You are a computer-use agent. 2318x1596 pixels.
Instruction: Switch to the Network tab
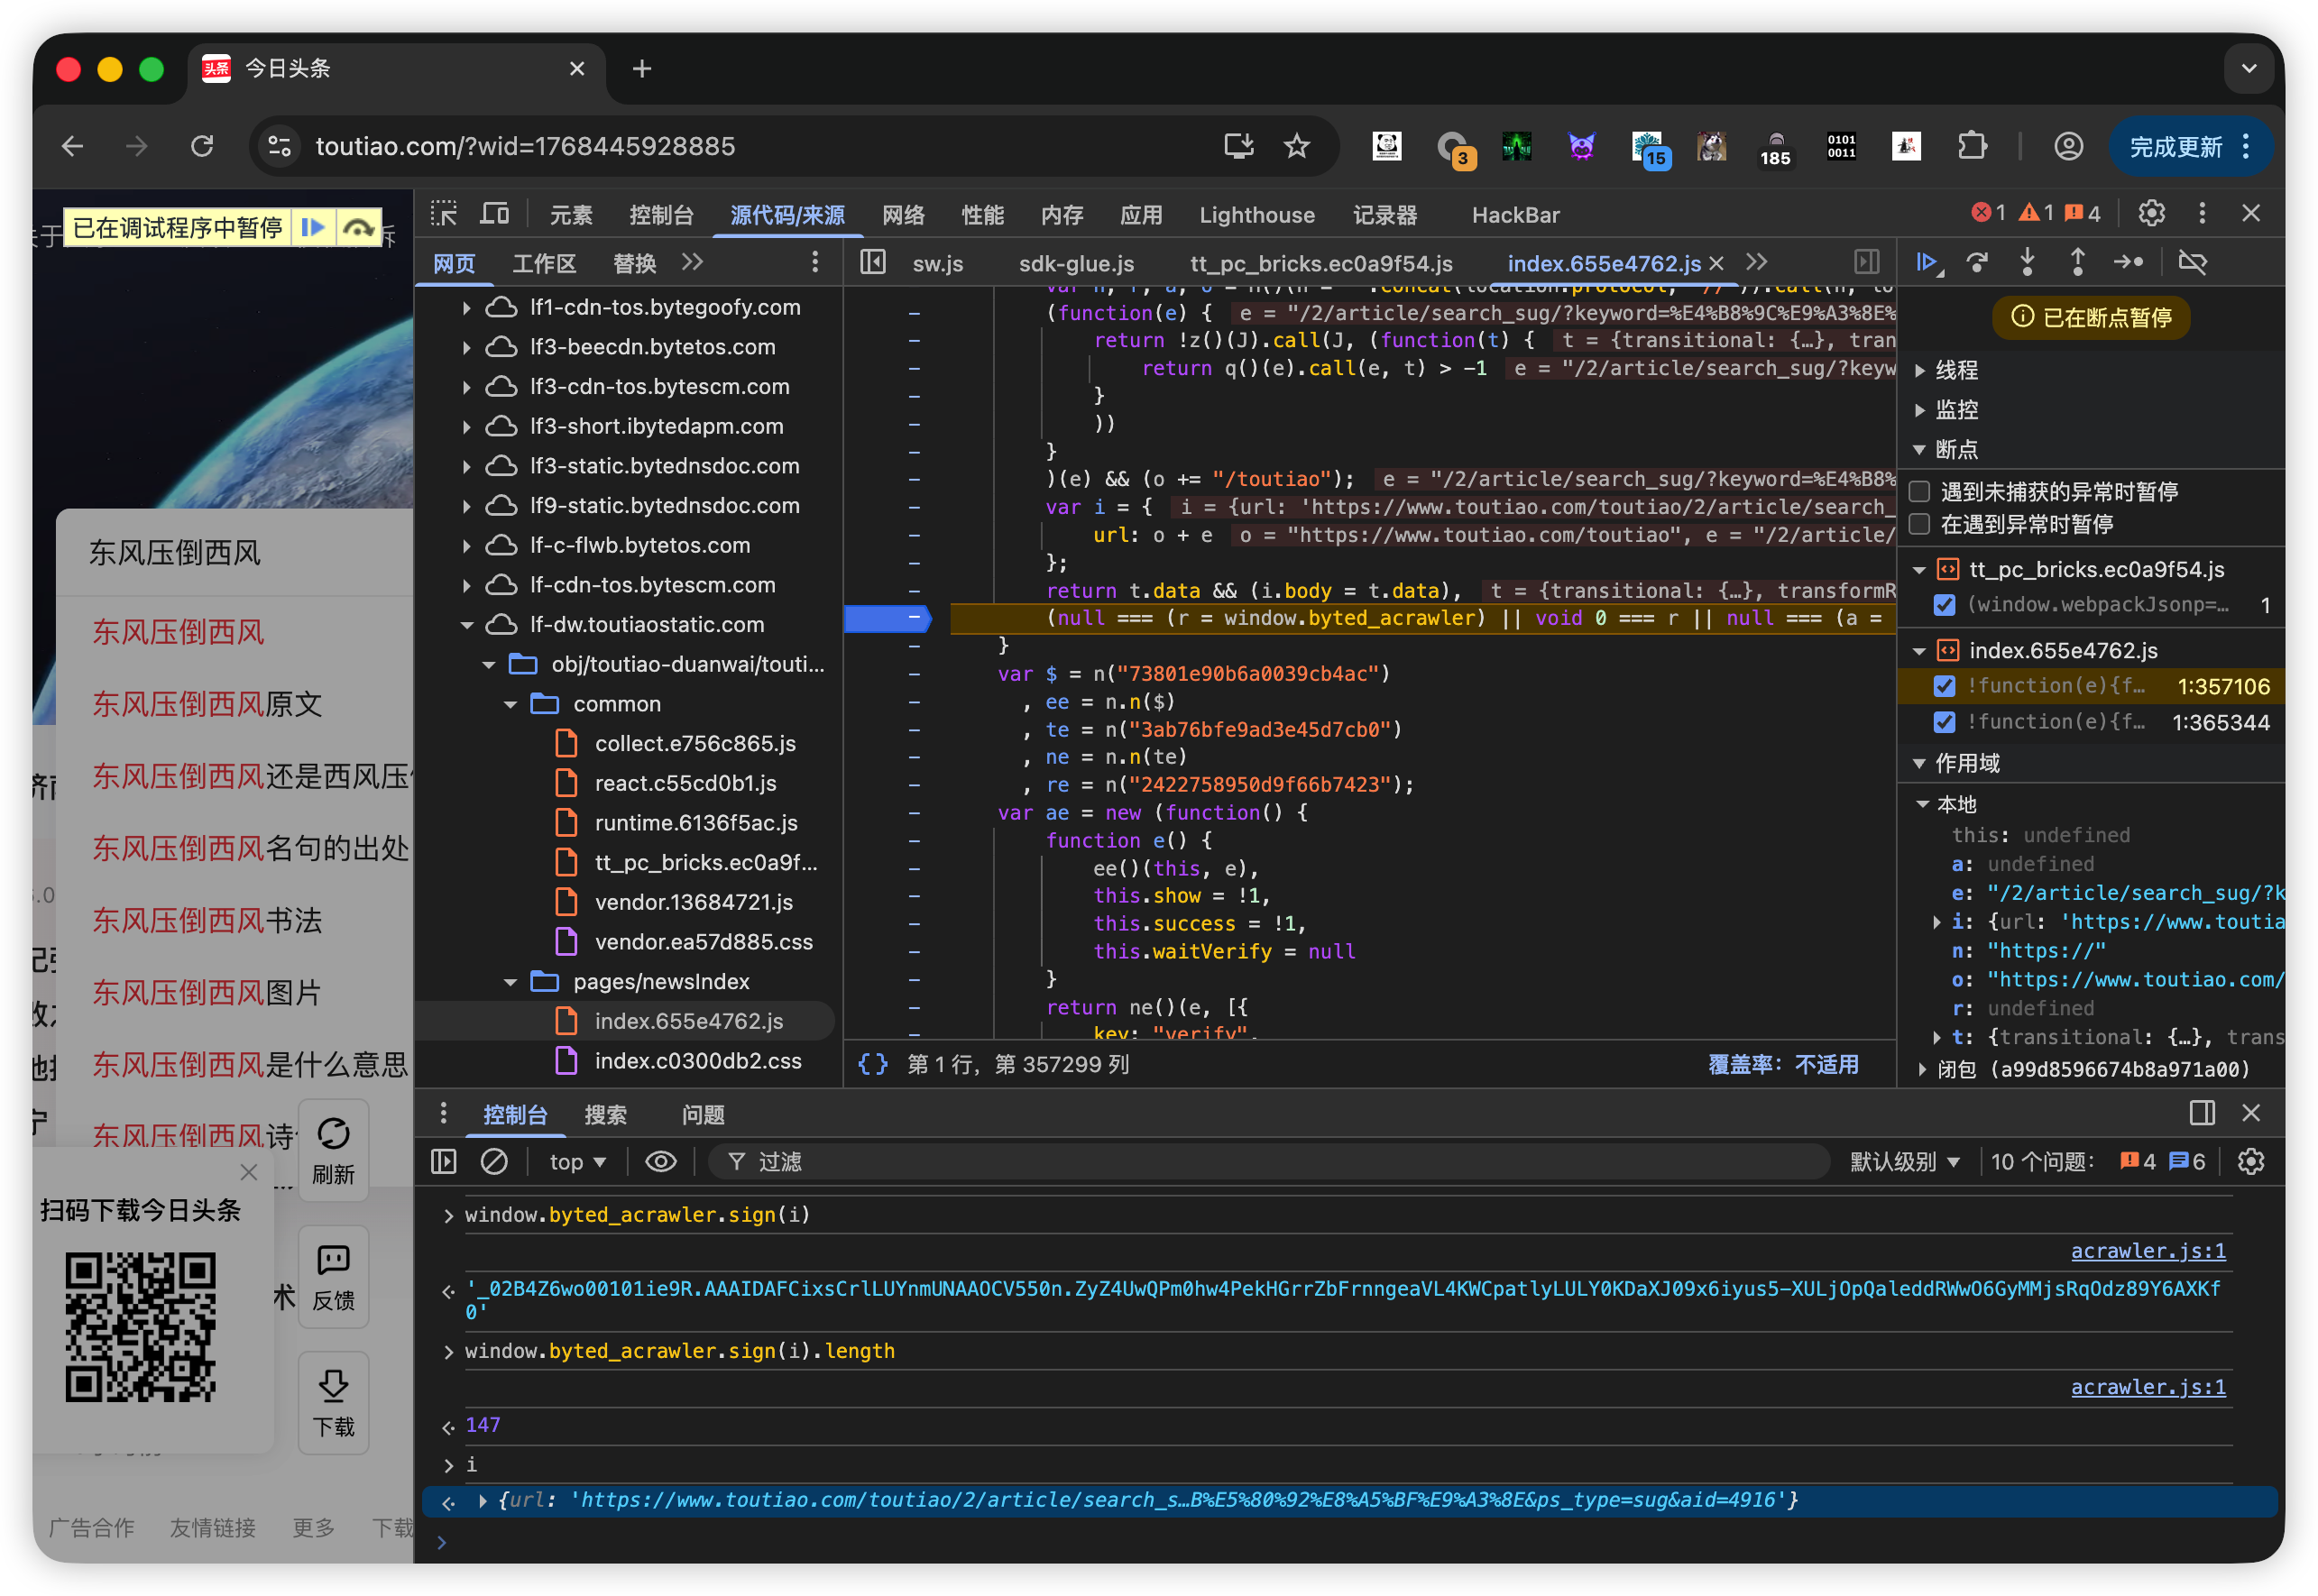pos(902,215)
